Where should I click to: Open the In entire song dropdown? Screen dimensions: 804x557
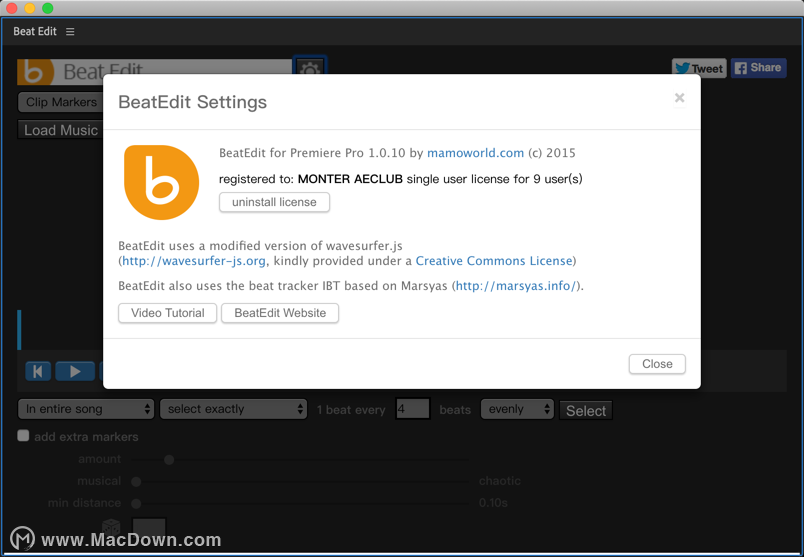click(86, 409)
